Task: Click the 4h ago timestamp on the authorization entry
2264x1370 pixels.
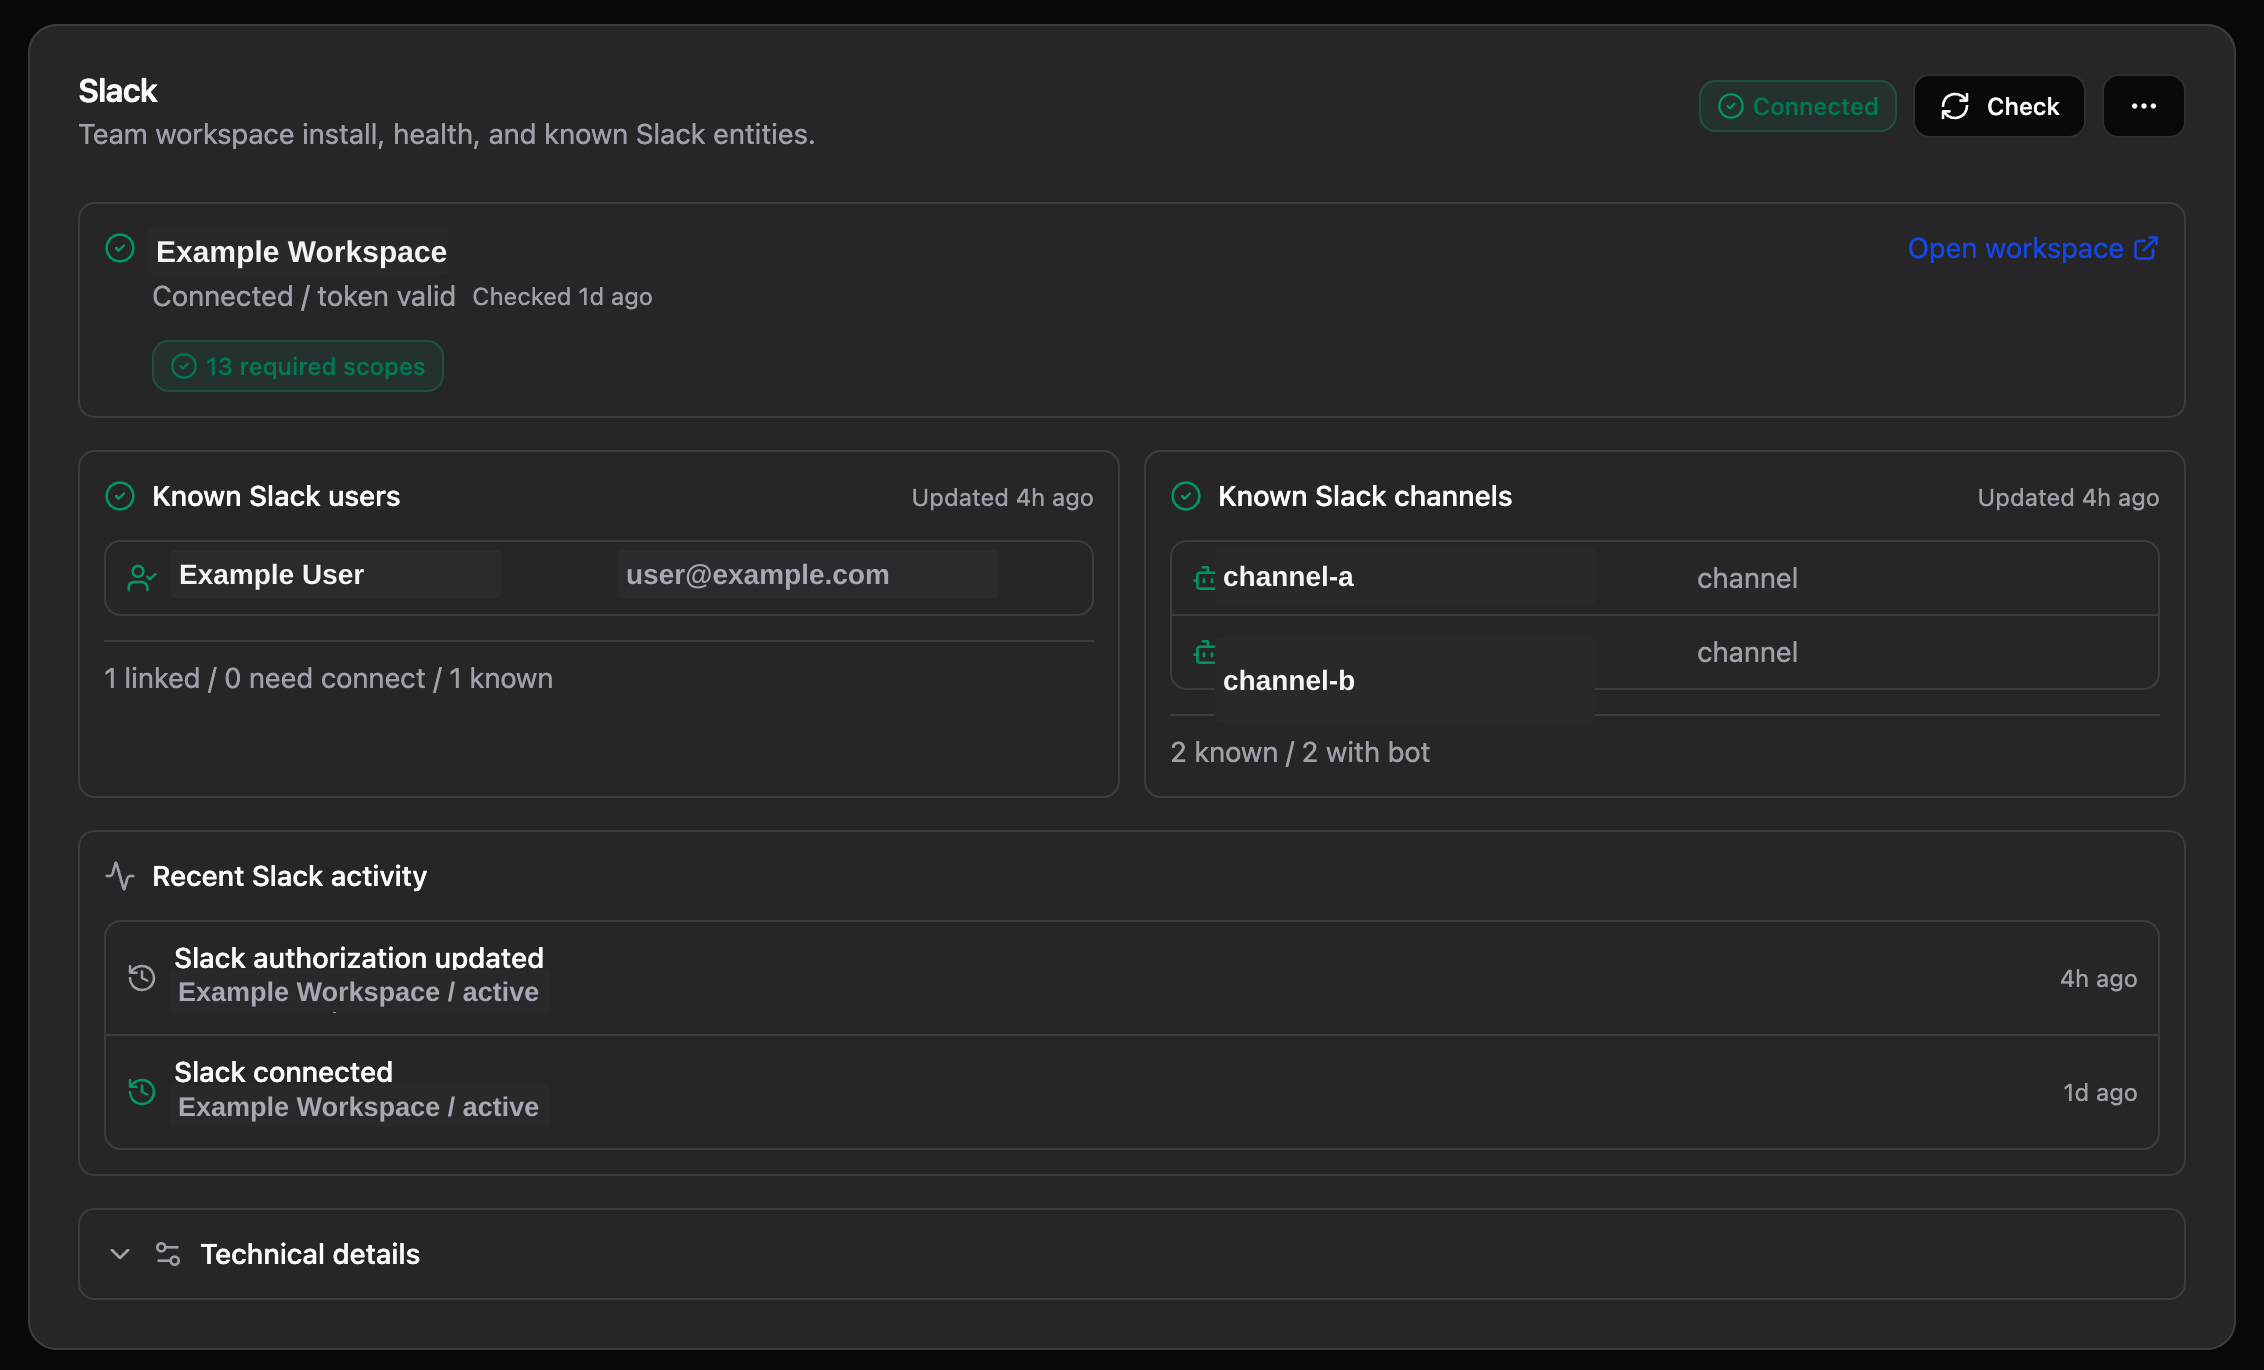Action: 2098,978
